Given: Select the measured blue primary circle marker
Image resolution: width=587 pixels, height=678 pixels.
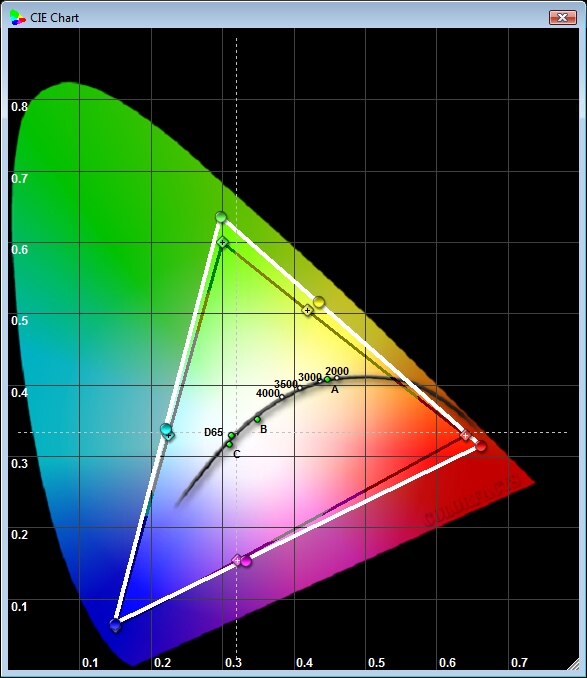Looking at the screenshot, I should (x=115, y=625).
